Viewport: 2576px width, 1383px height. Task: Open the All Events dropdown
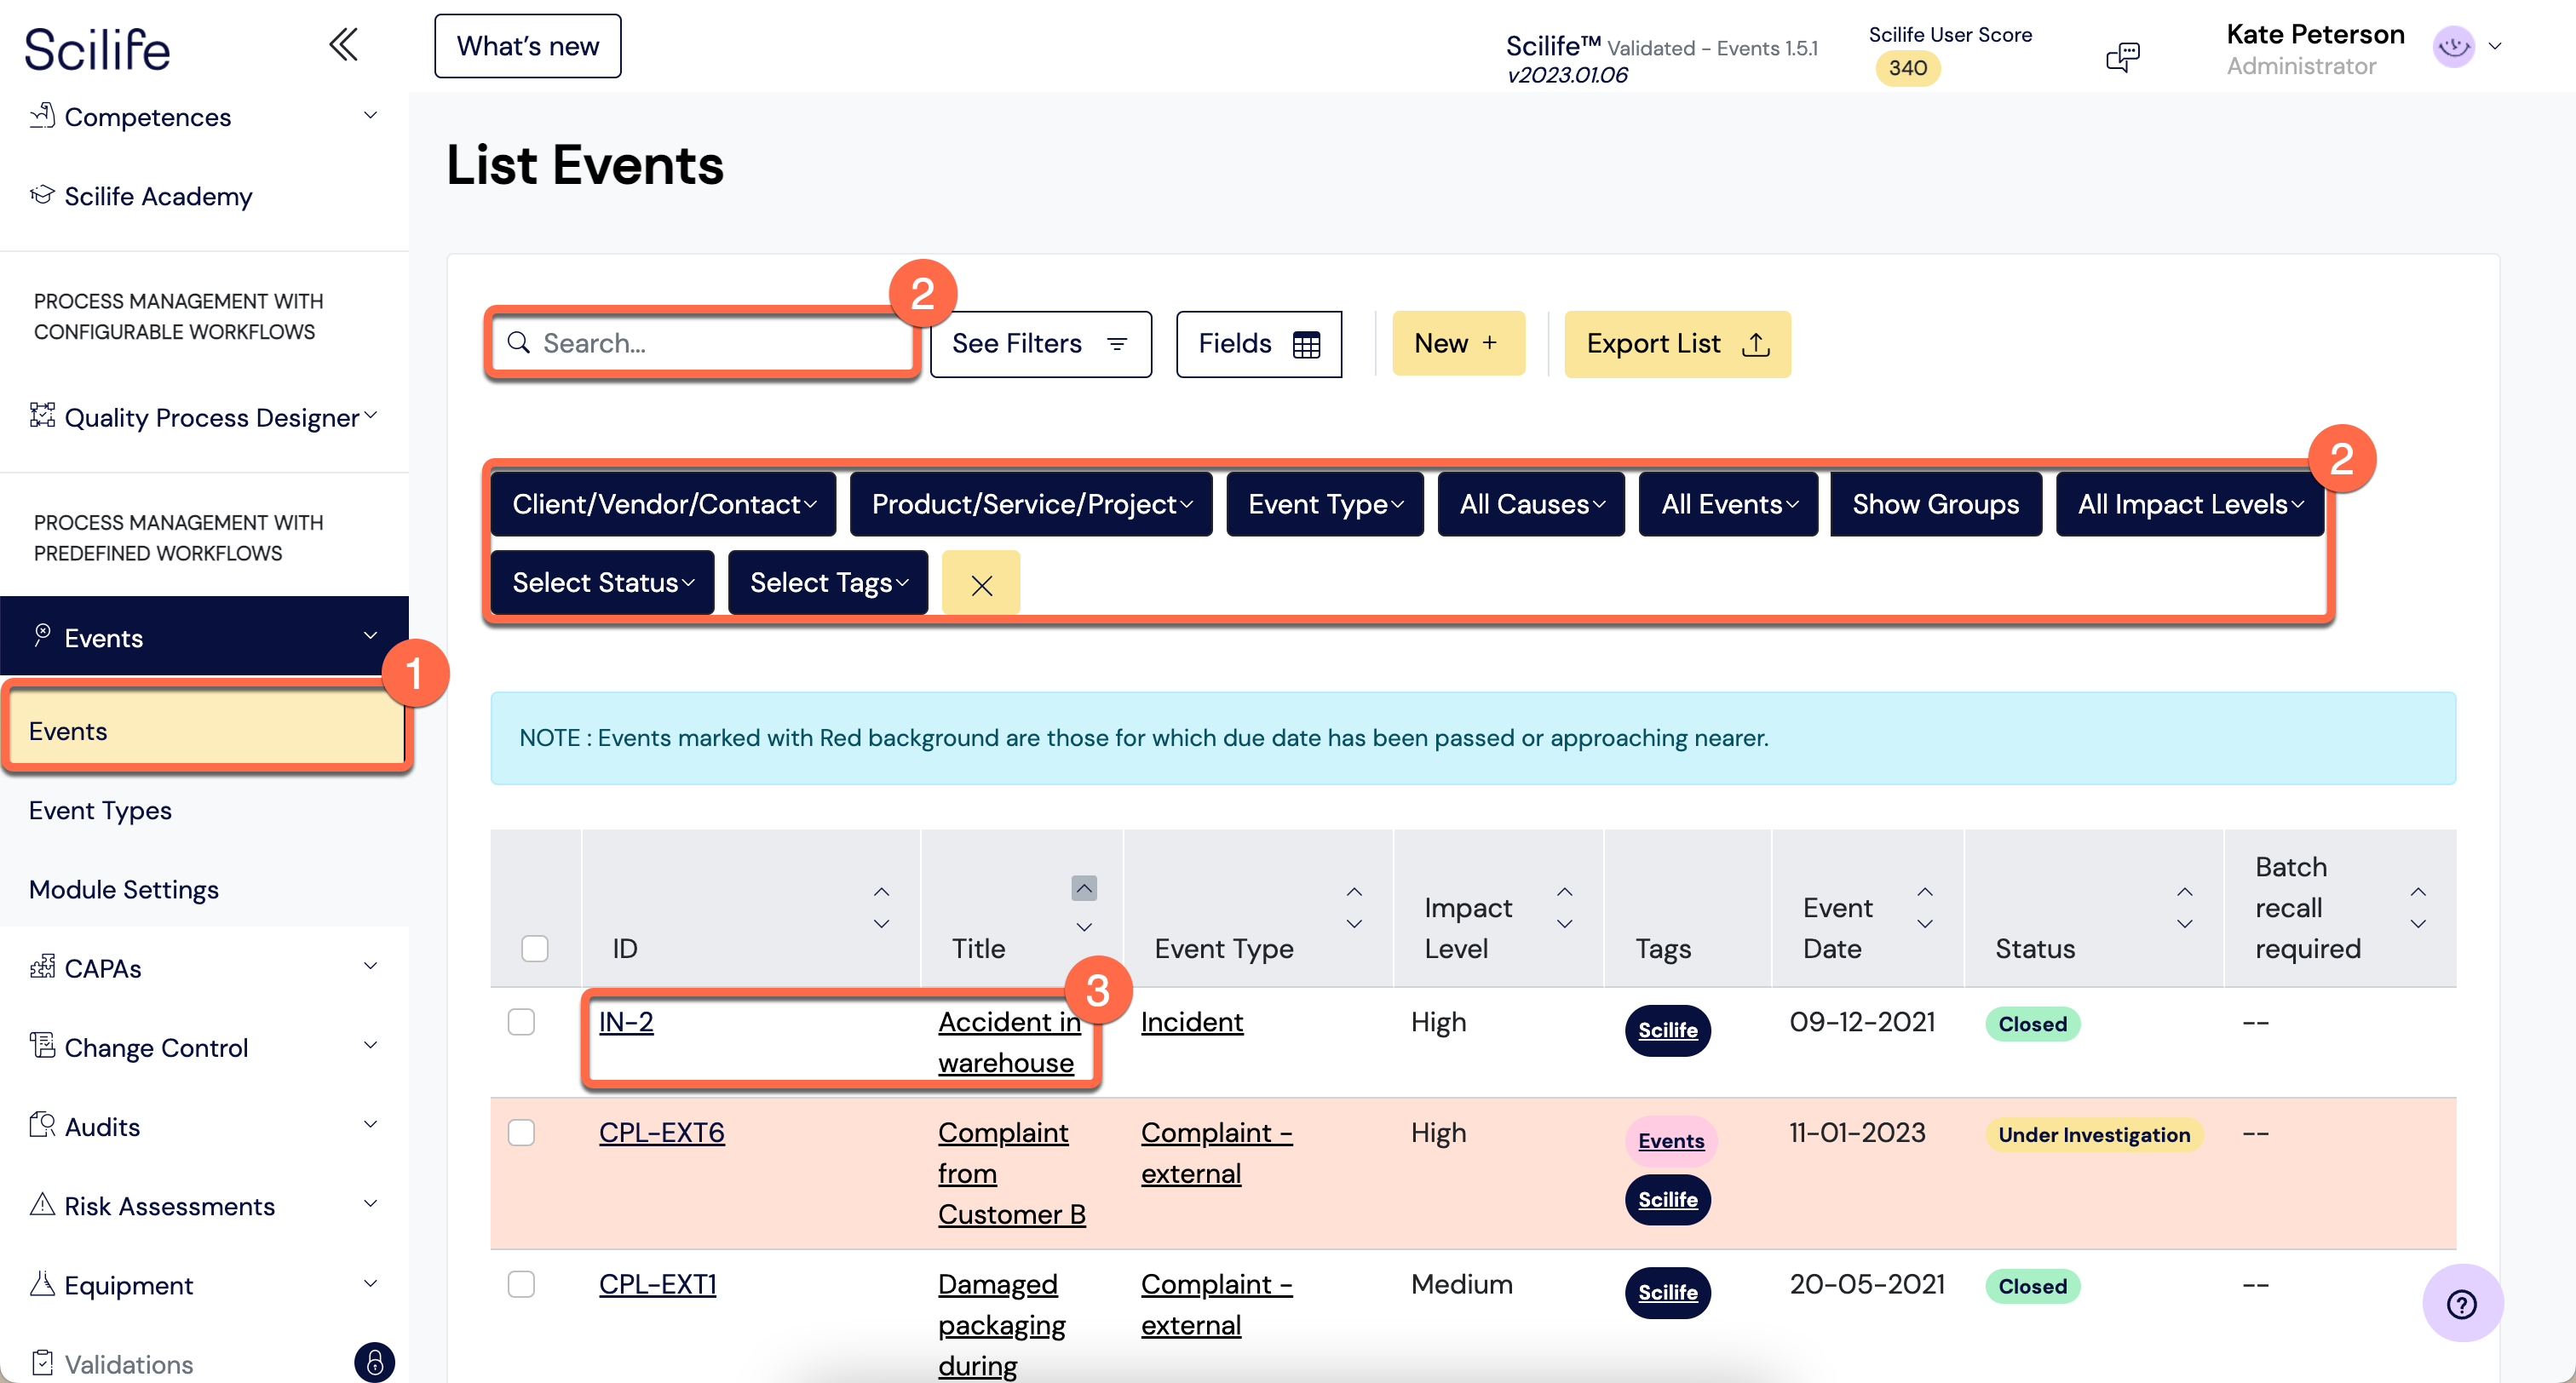tap(1728, 504)
